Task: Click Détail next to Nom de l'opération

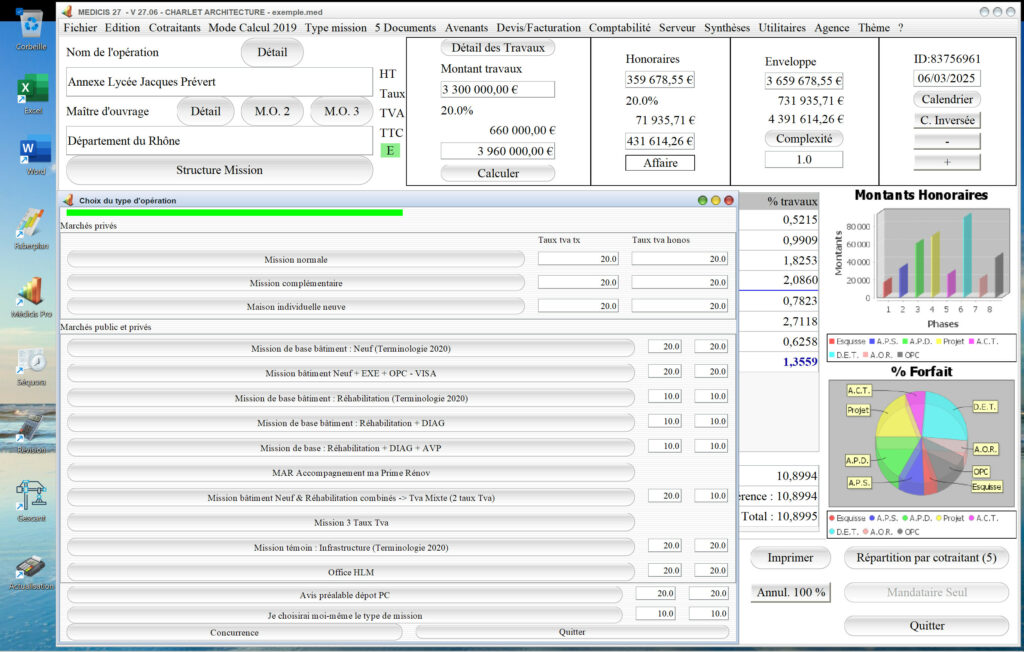Action: [x=272, y=52]
